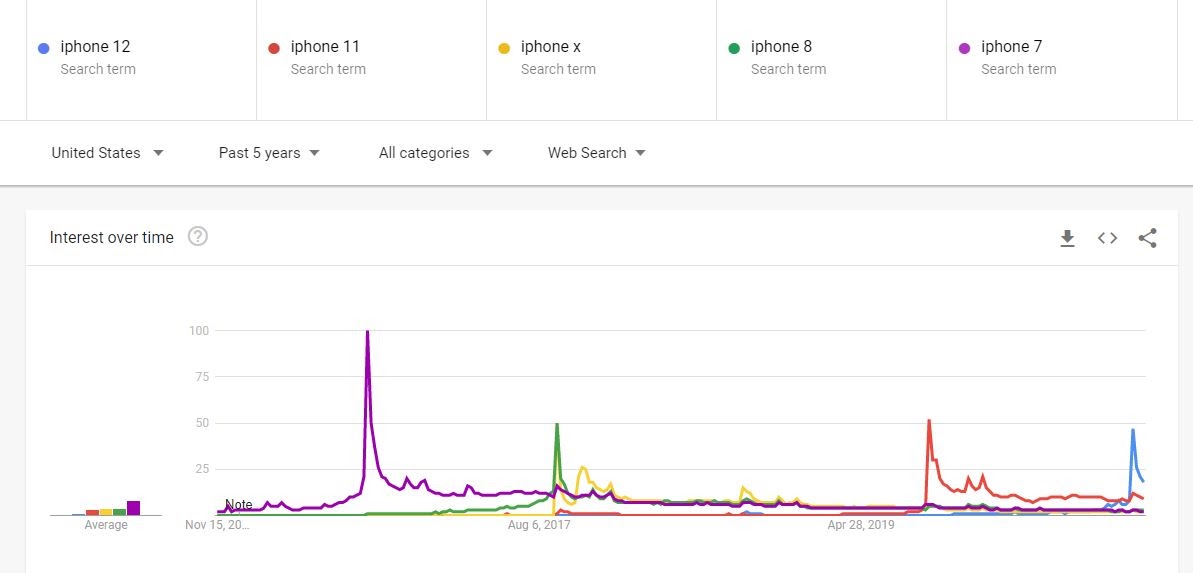Click the Note marker on the chart

pyautogui.click(x=239, y=505)
